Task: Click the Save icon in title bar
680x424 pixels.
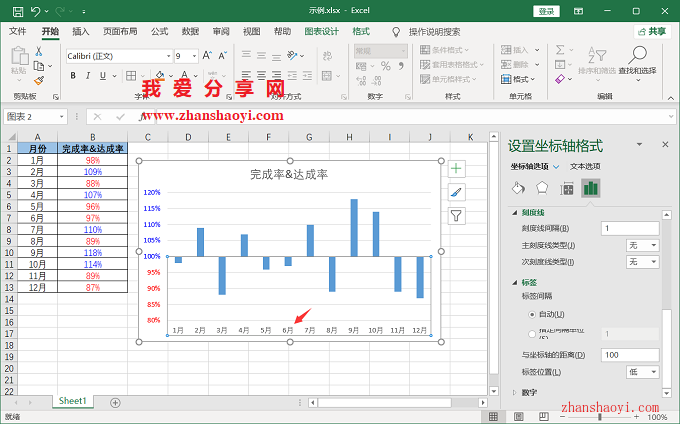Action: 18,11
